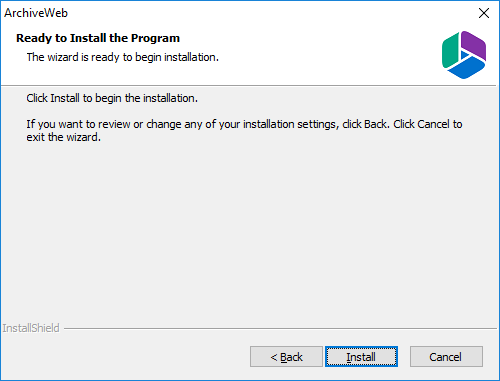Go back with the < Back button
The width and height of the screenshot is (500, 381).
286,357
